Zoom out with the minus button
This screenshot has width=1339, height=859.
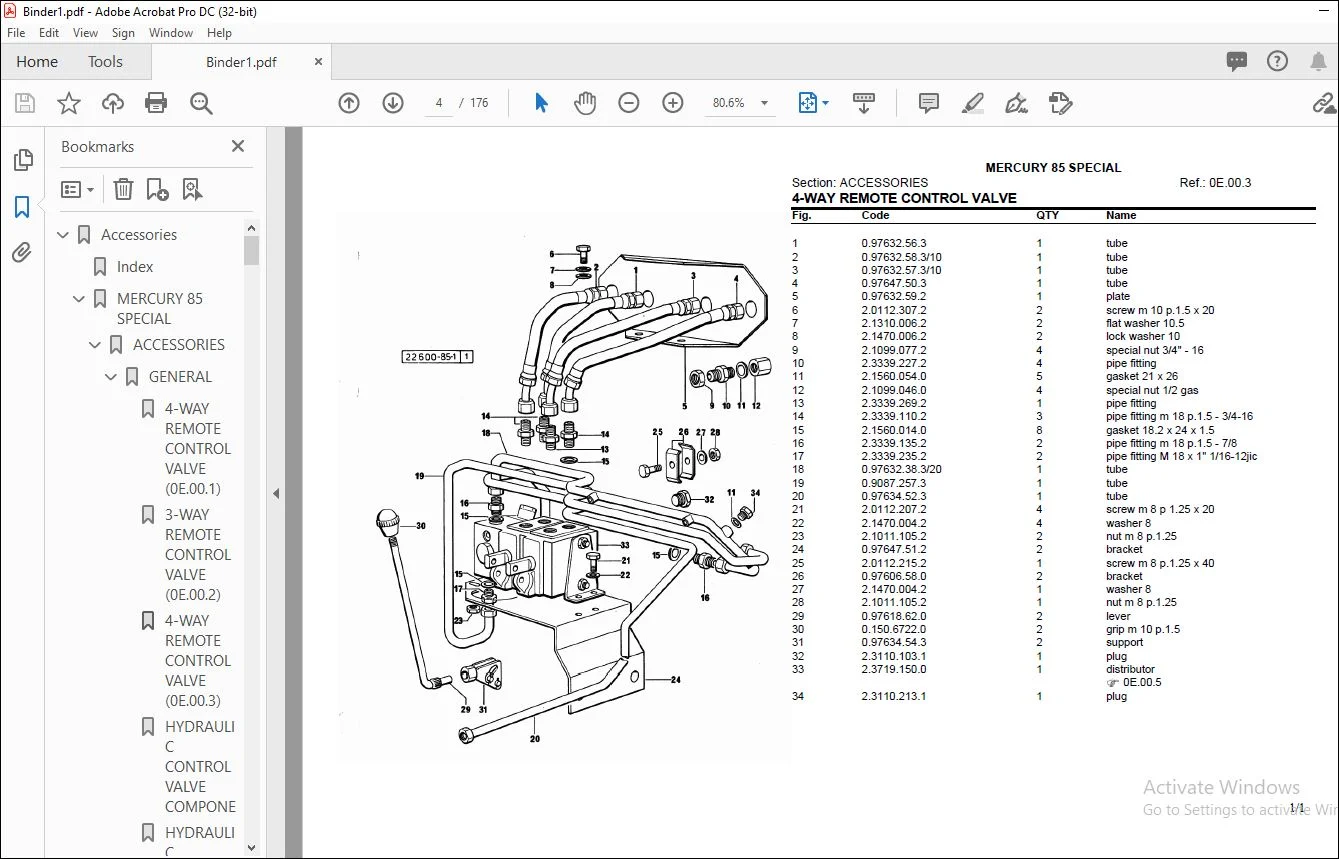point(629,103)
